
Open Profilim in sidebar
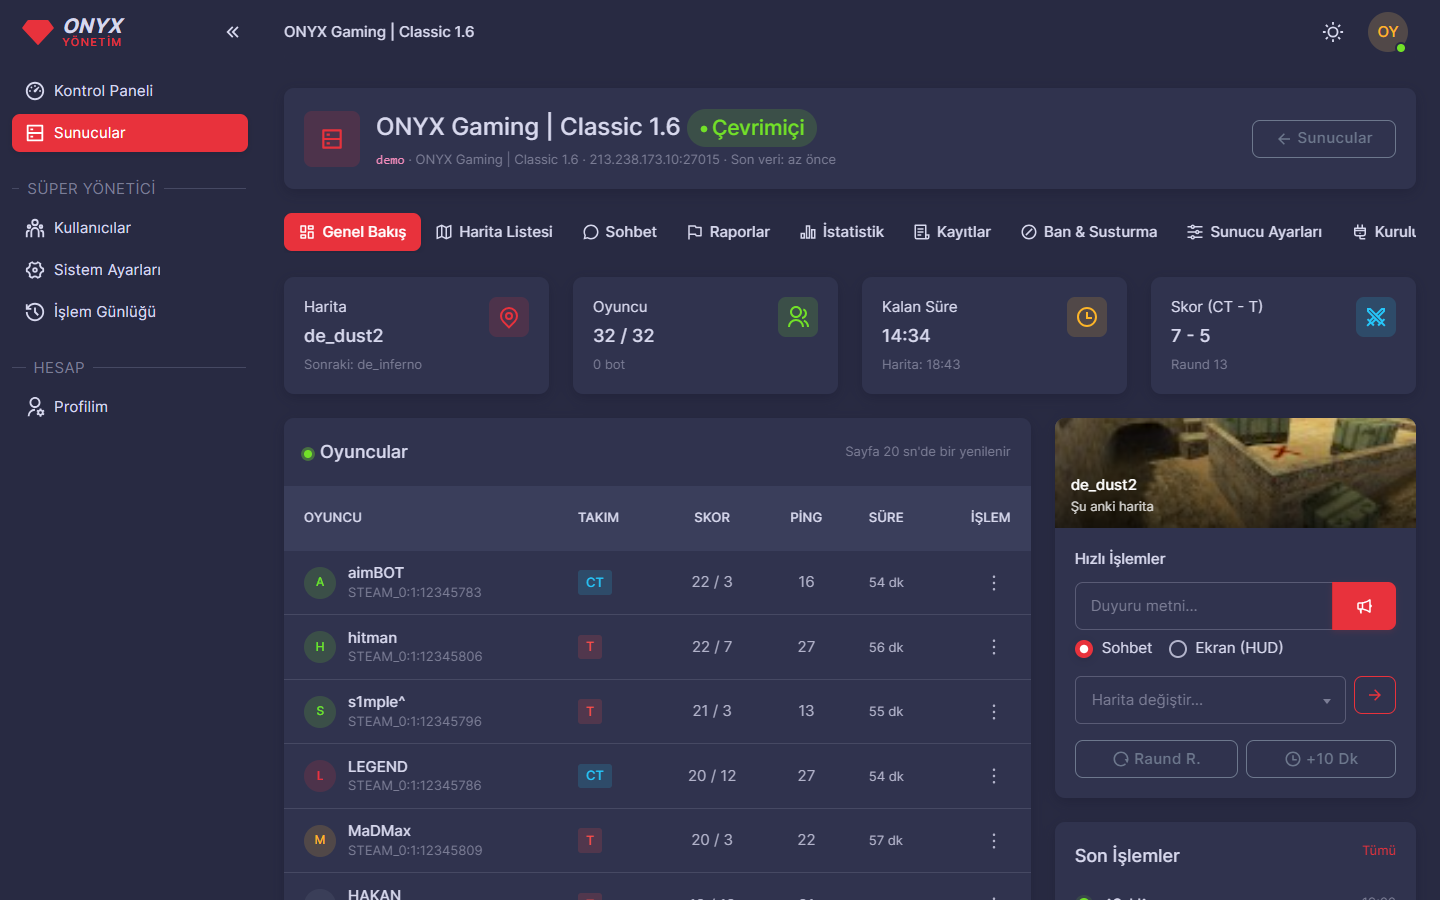130,407
